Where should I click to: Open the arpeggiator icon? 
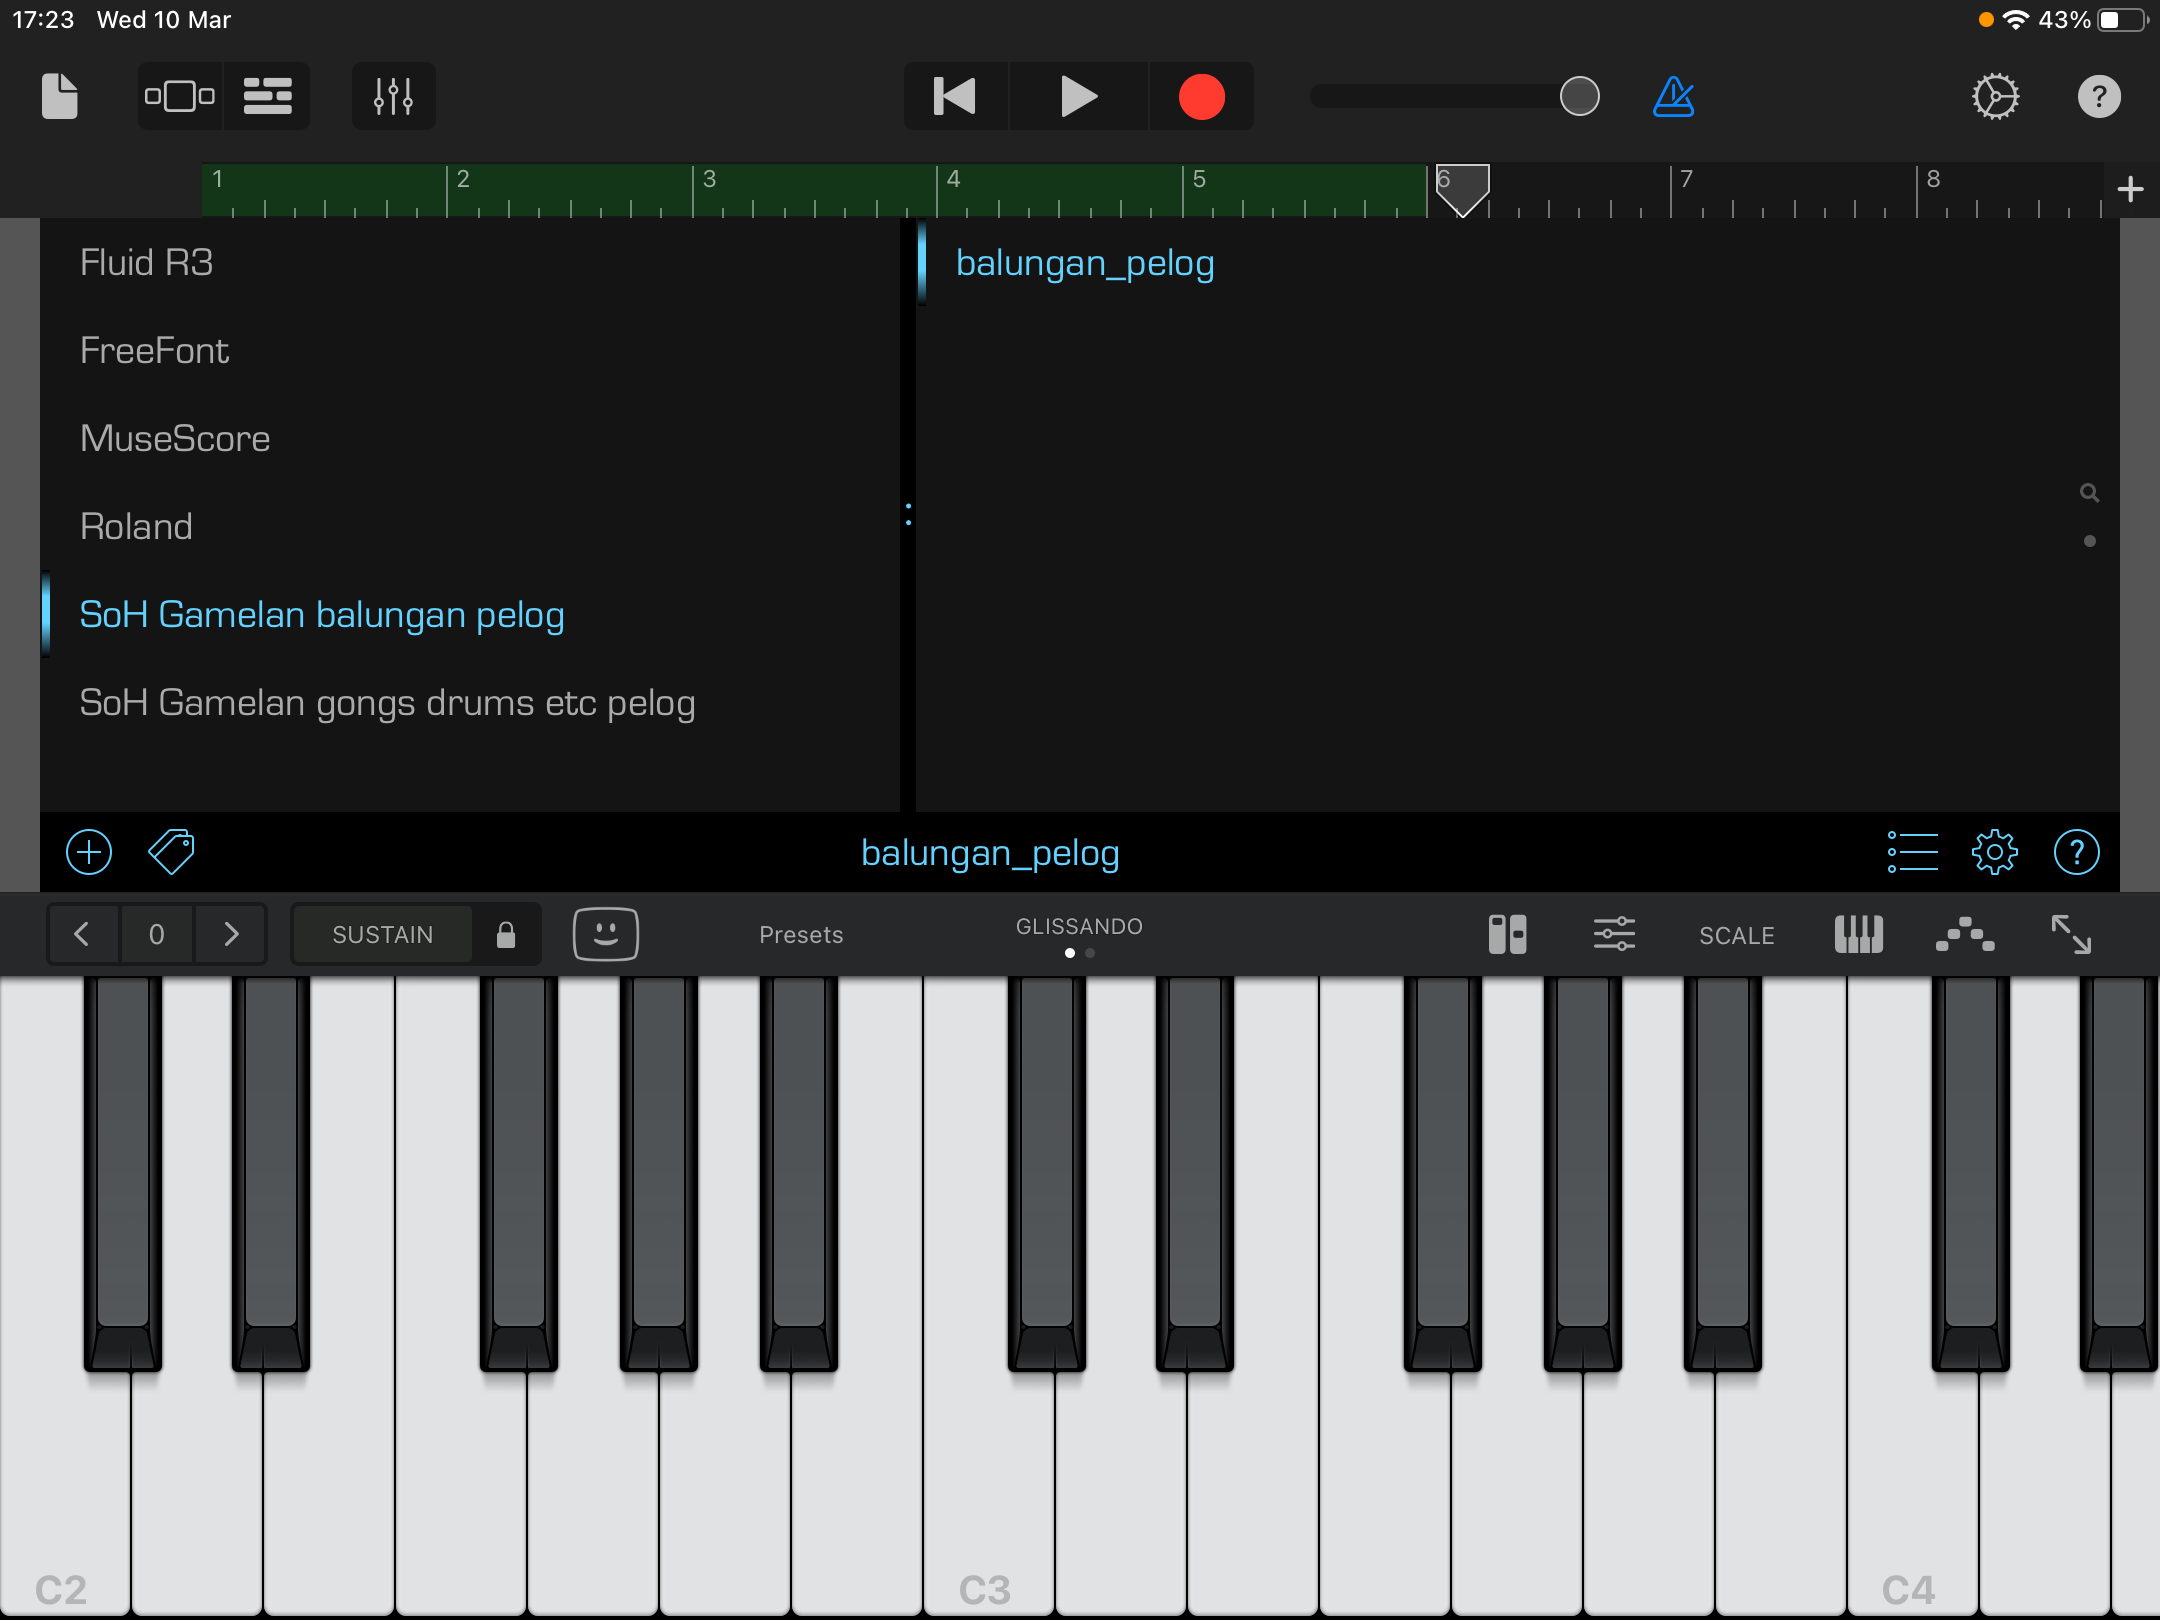[x=1964, y=934]
